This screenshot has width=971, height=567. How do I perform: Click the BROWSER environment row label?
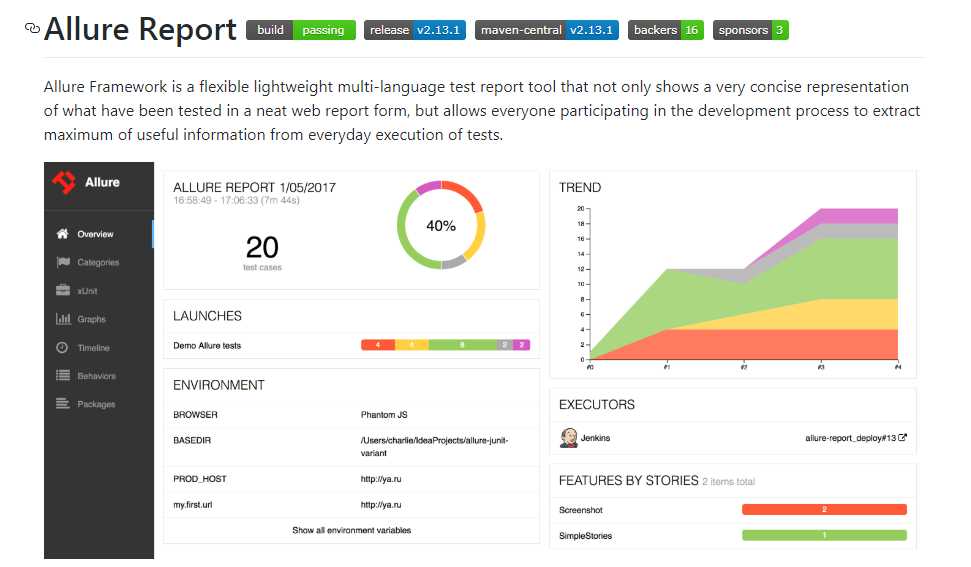click(196, 415)
